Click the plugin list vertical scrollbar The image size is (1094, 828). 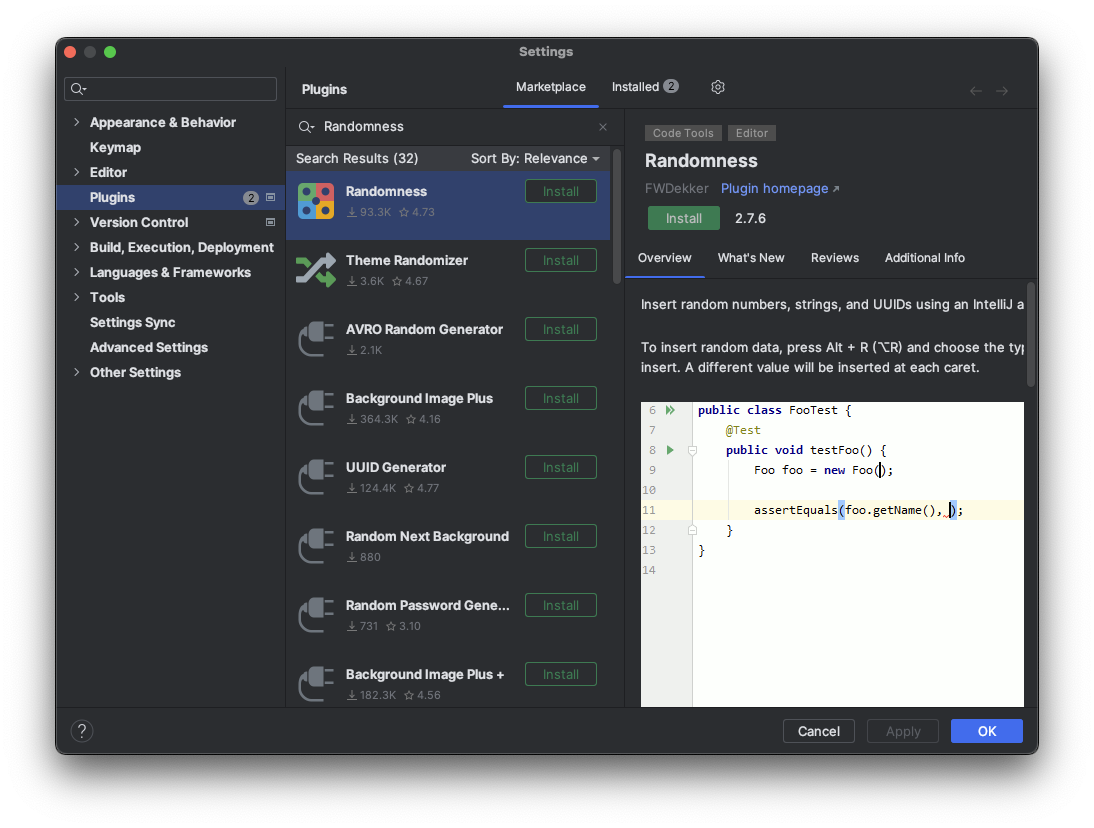617,216
